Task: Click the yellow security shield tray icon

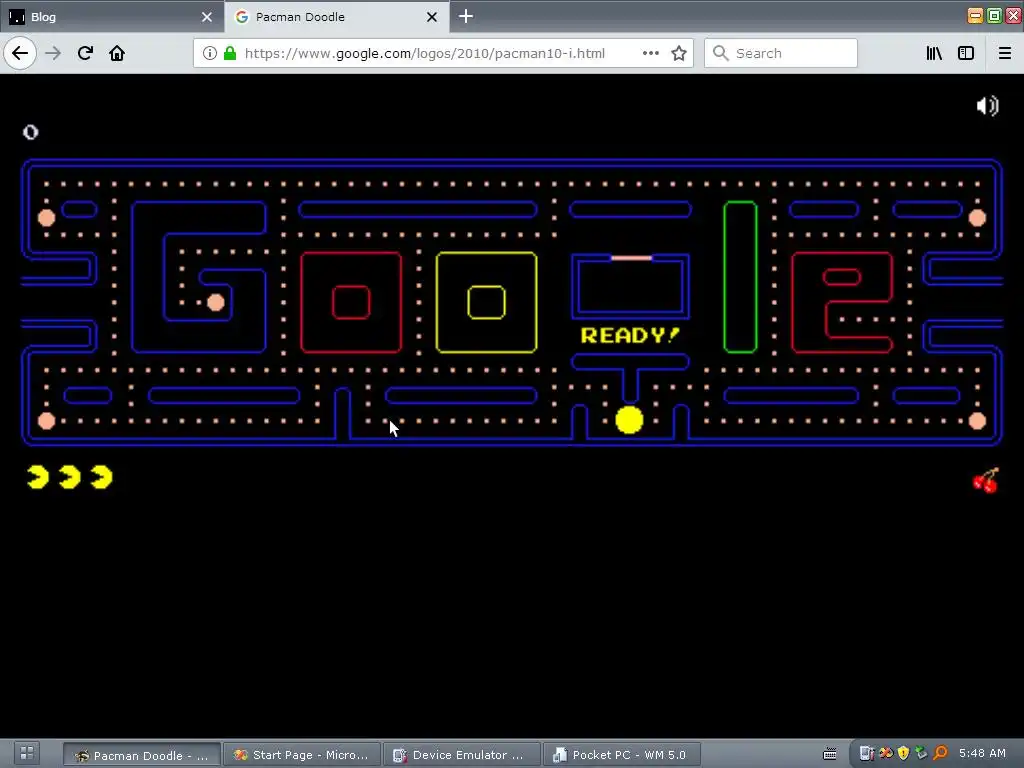Action: coord(903,754)
